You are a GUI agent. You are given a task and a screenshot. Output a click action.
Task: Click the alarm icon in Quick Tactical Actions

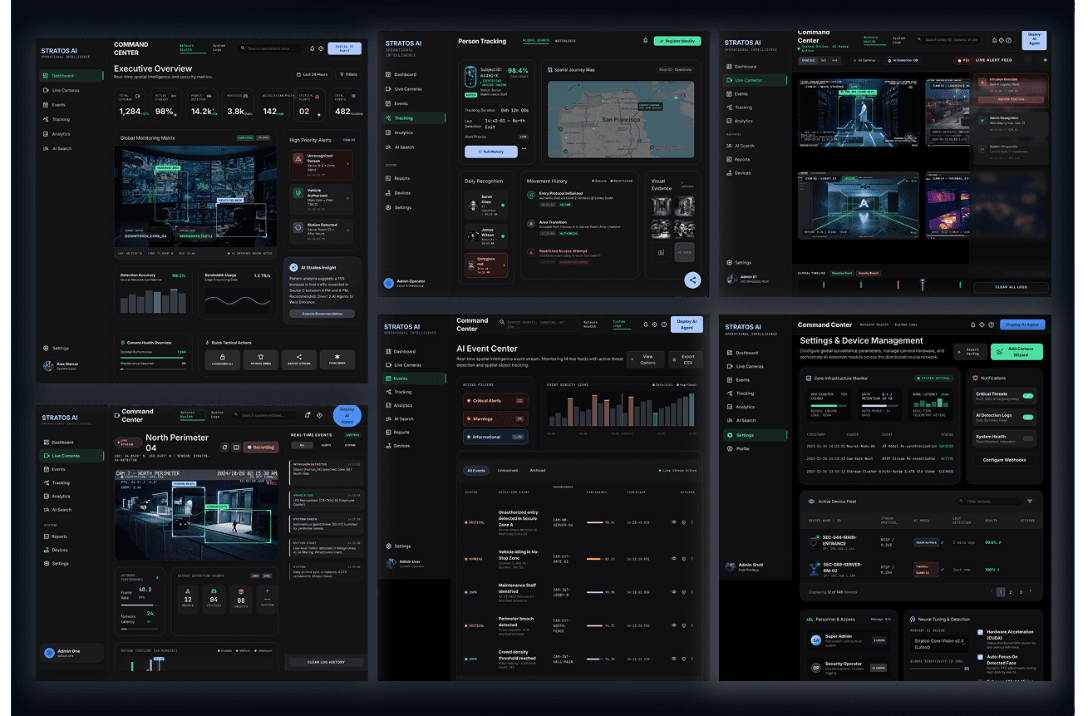[x=261, y=359]
